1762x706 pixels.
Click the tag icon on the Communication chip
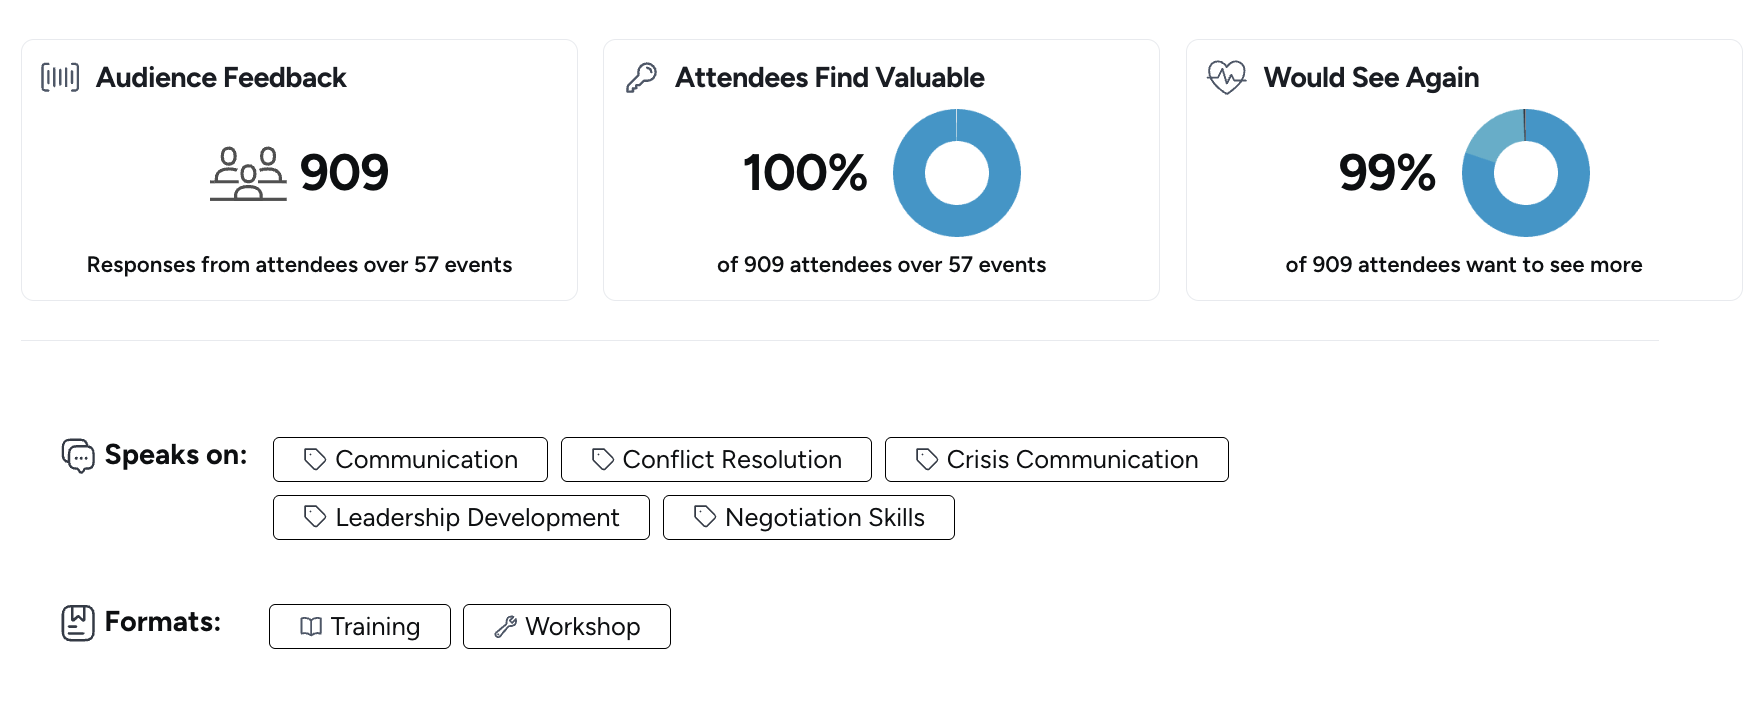(x=315, y=459)
